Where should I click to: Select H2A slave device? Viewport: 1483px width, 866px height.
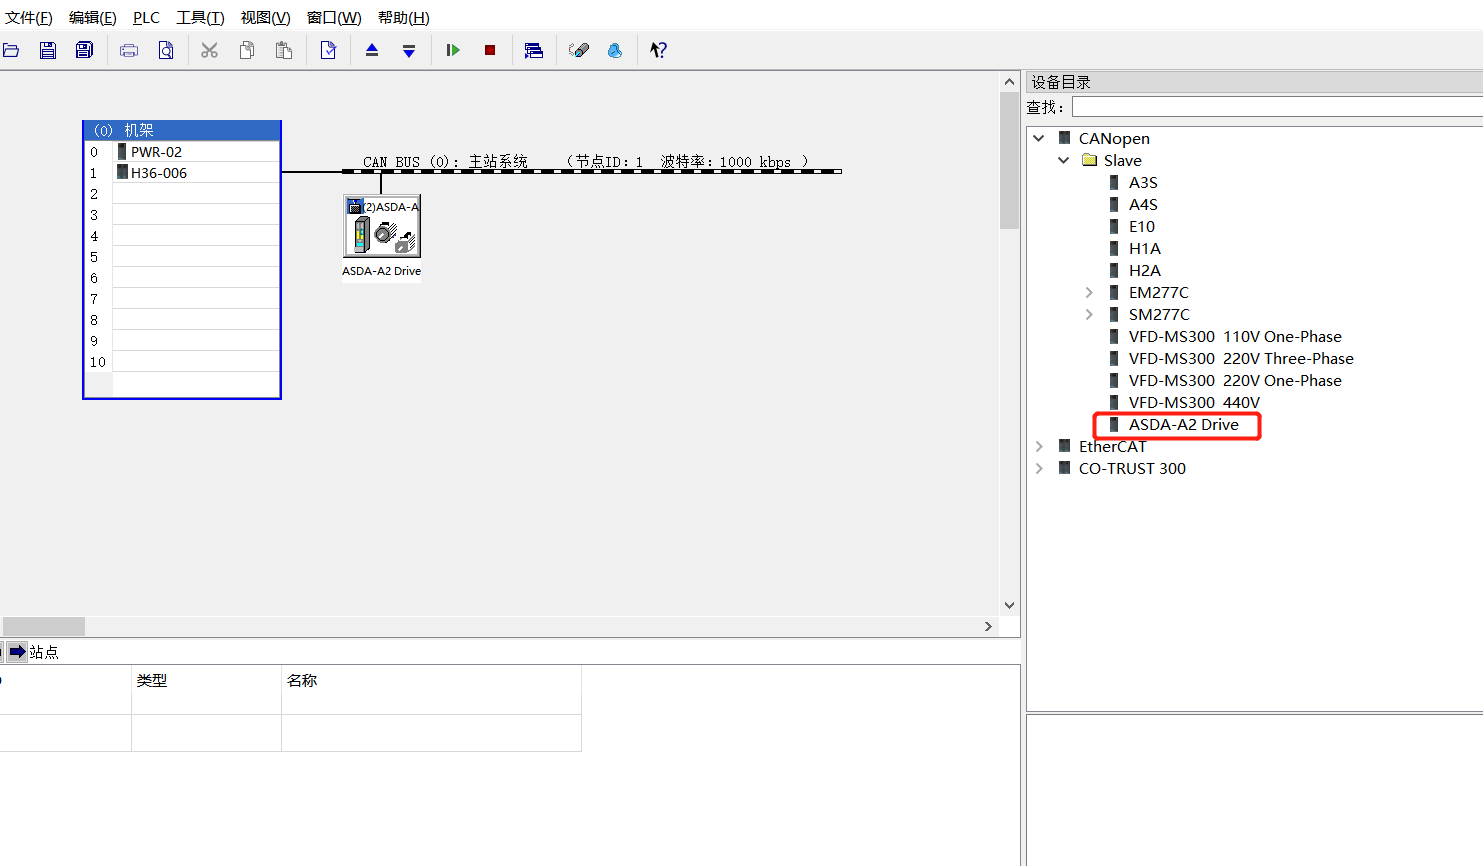(1145, 270)
